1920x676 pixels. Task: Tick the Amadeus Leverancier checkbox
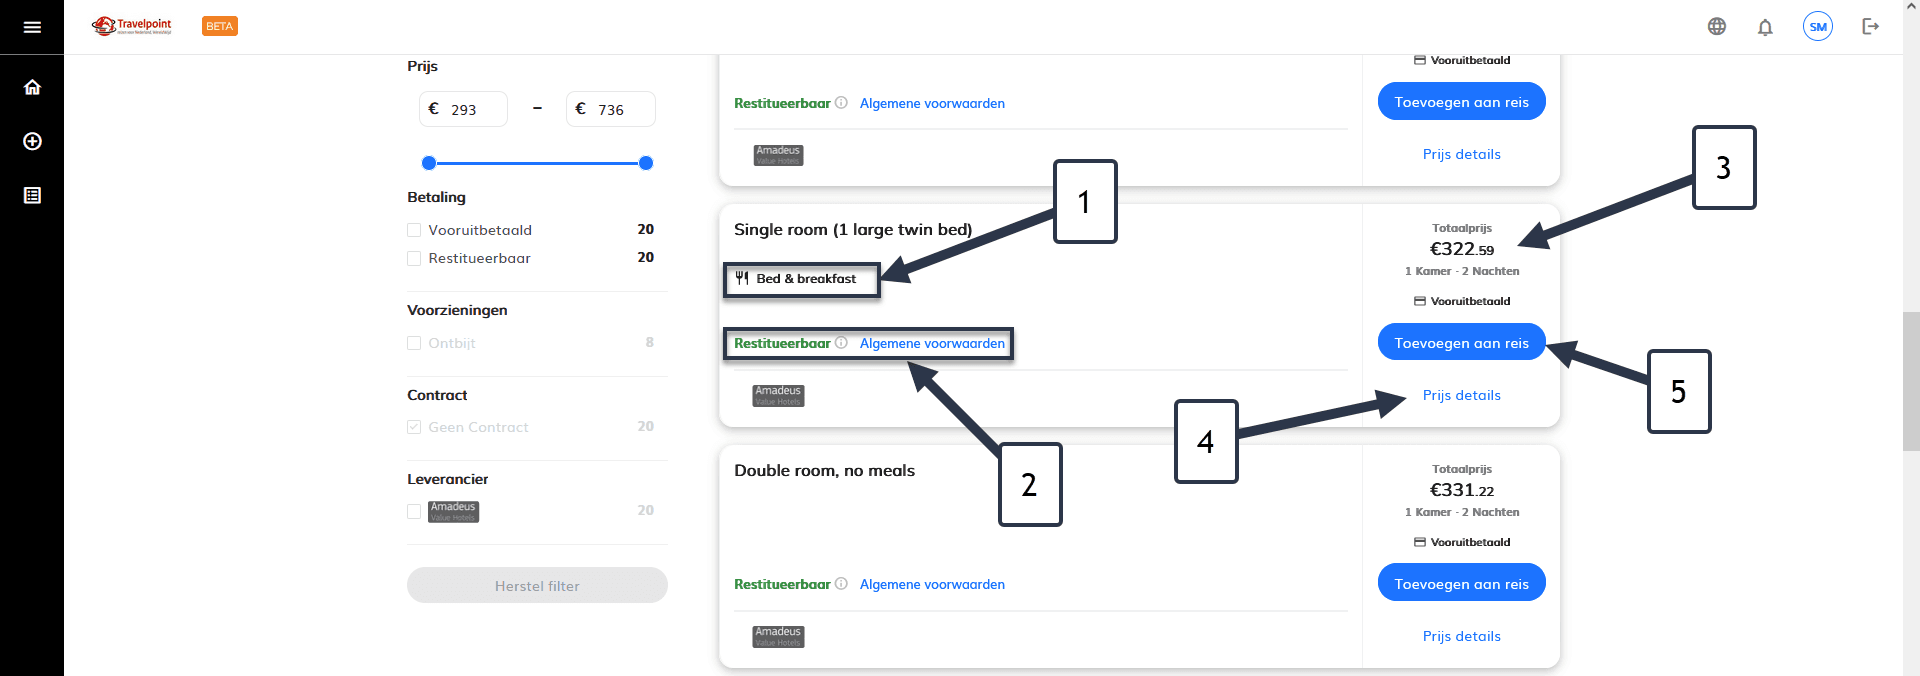(x=414, y=511)
